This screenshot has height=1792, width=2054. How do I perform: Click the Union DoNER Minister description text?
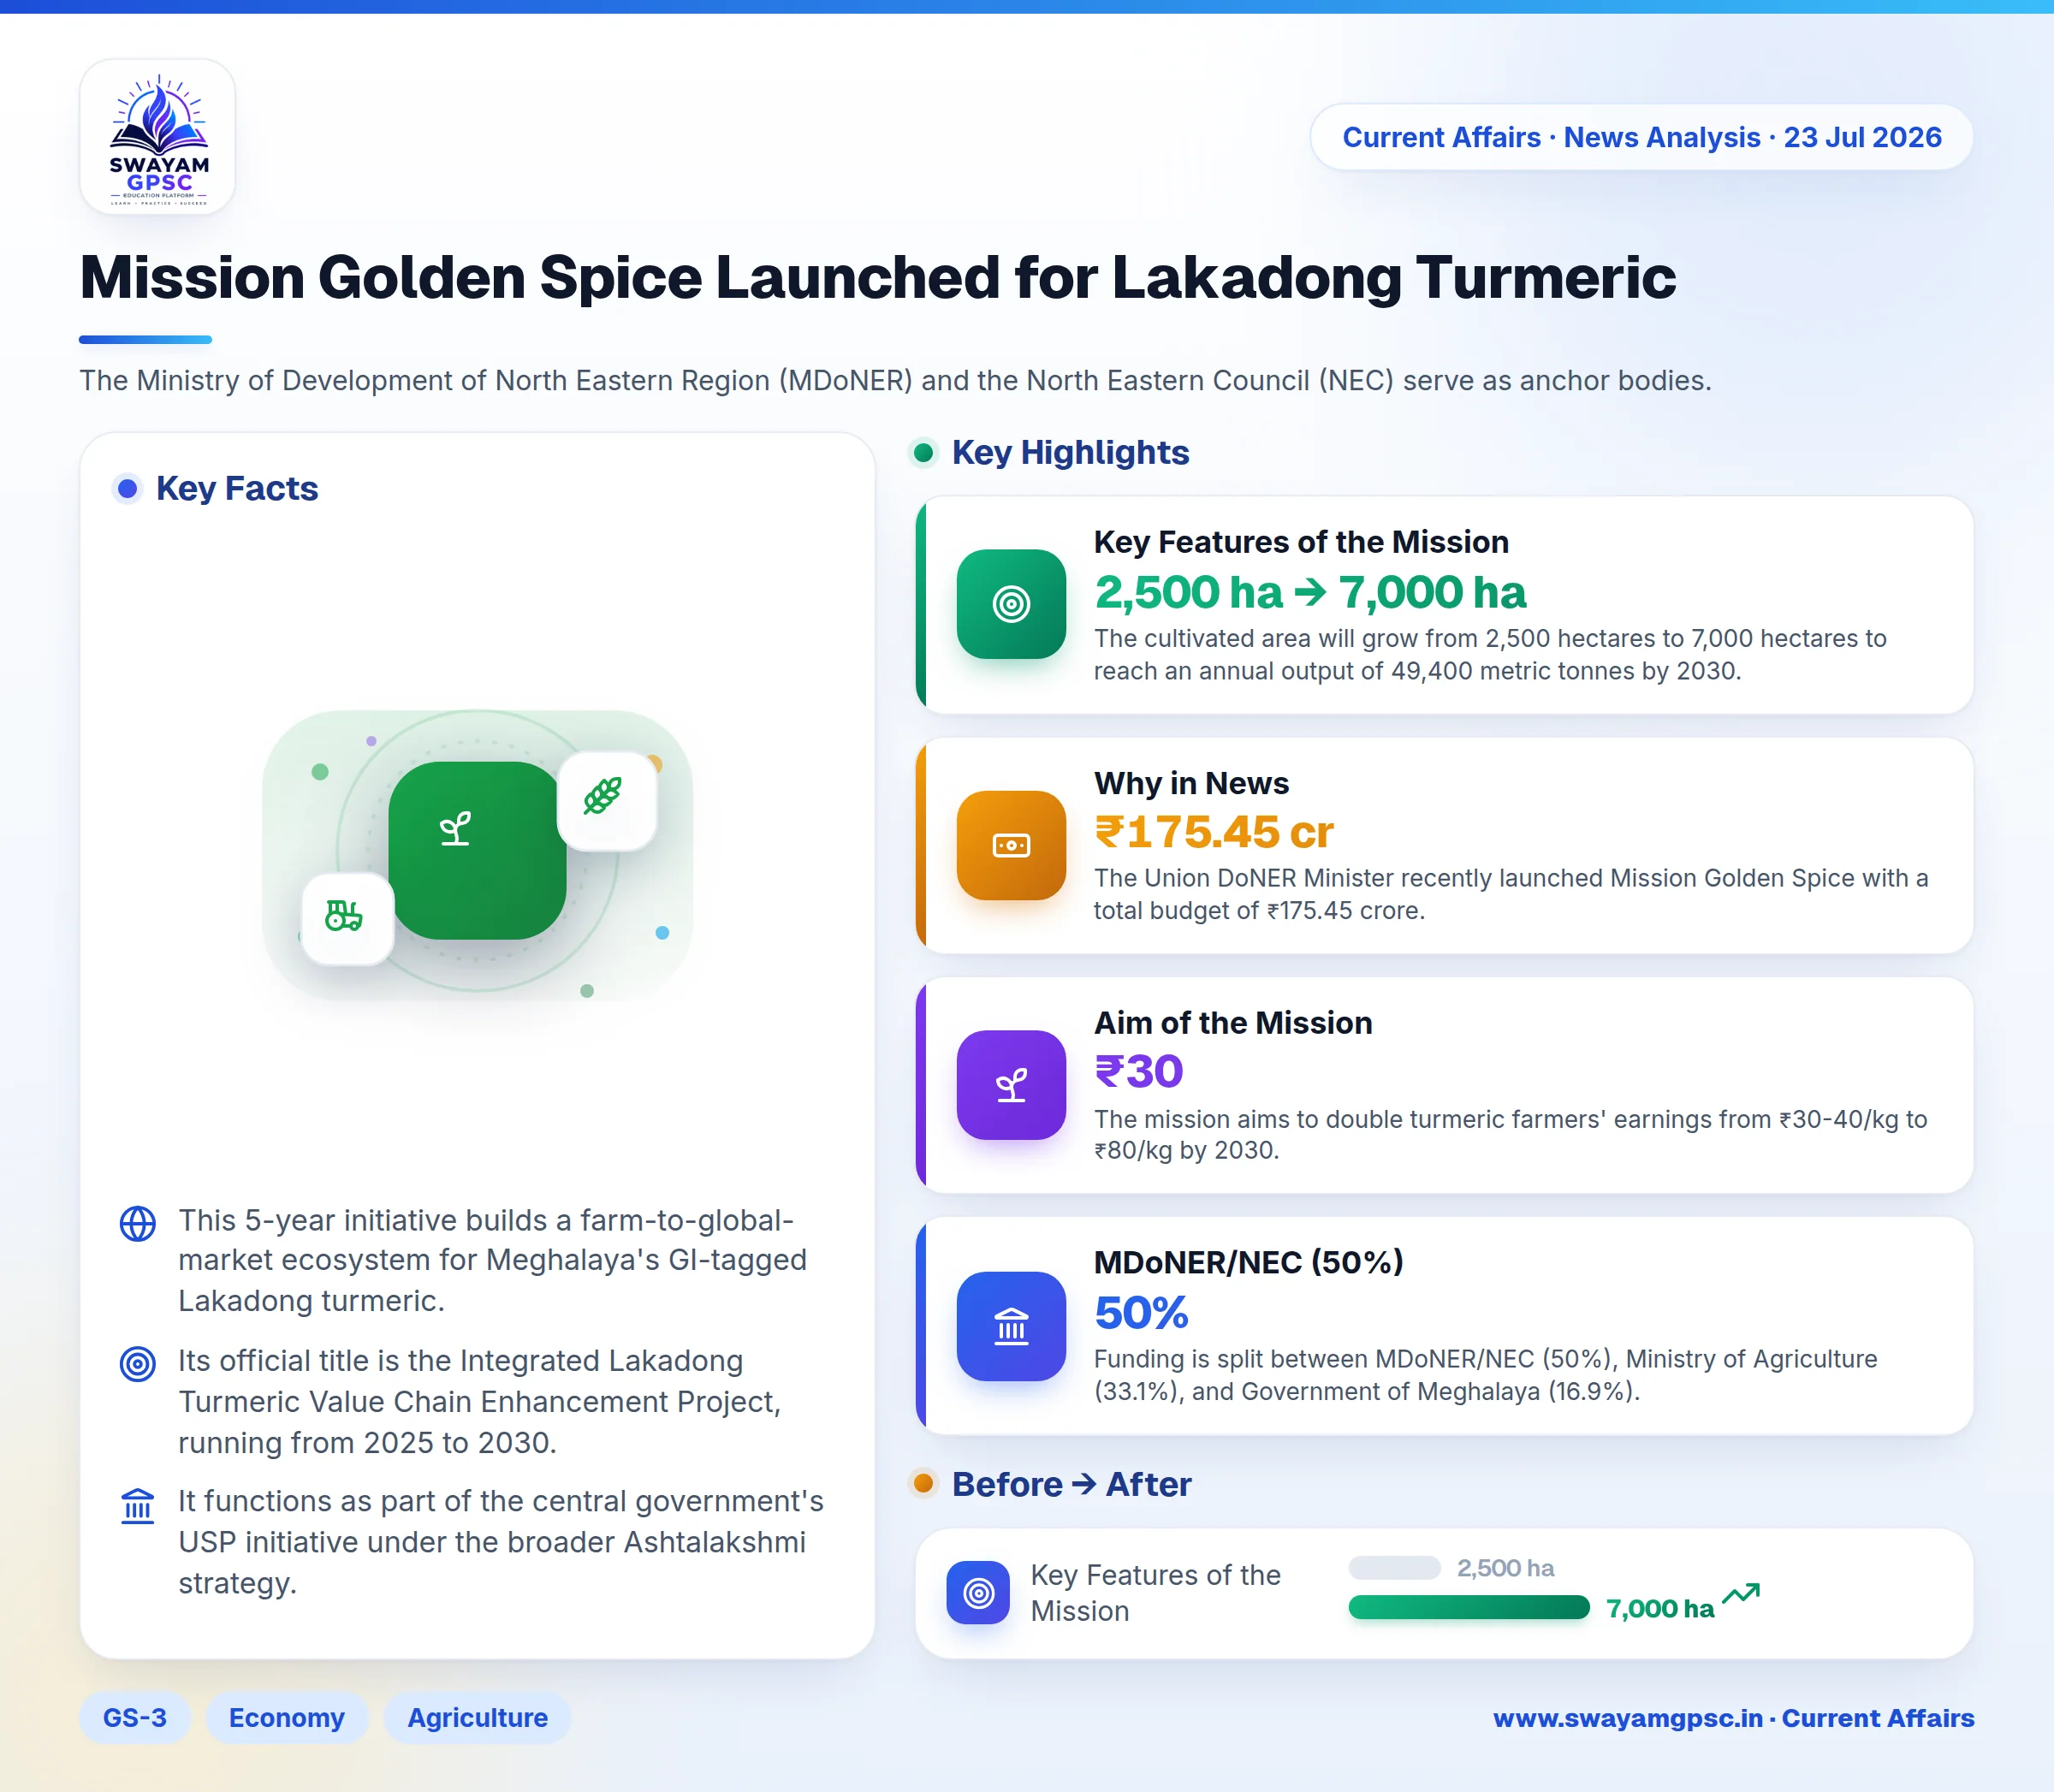1510,894
